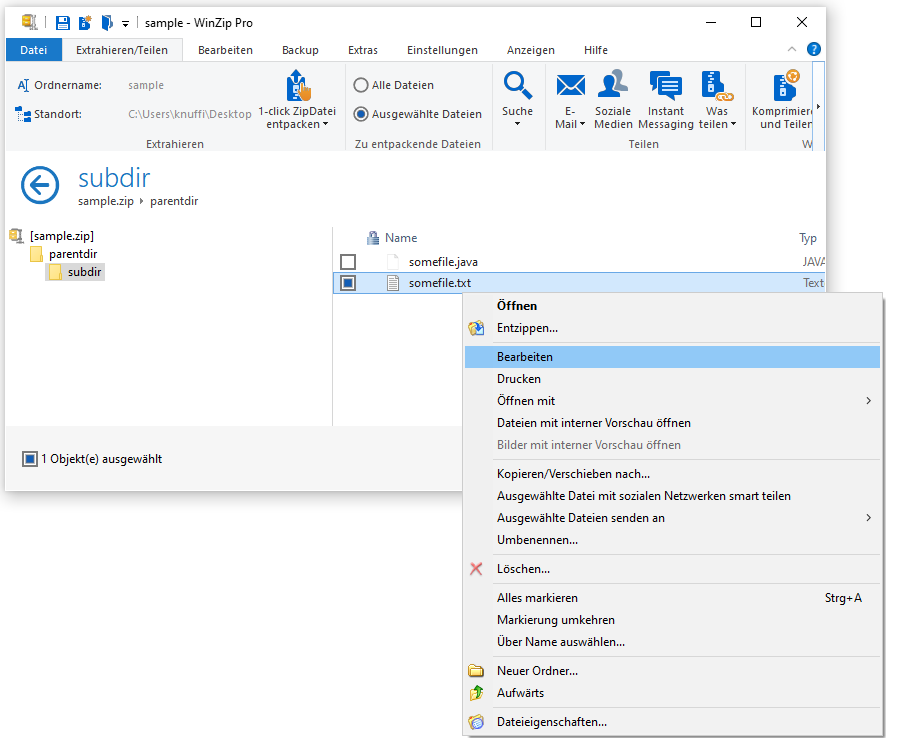
Task: Click the Soziale Medien icon
Action: coord(613,84)
